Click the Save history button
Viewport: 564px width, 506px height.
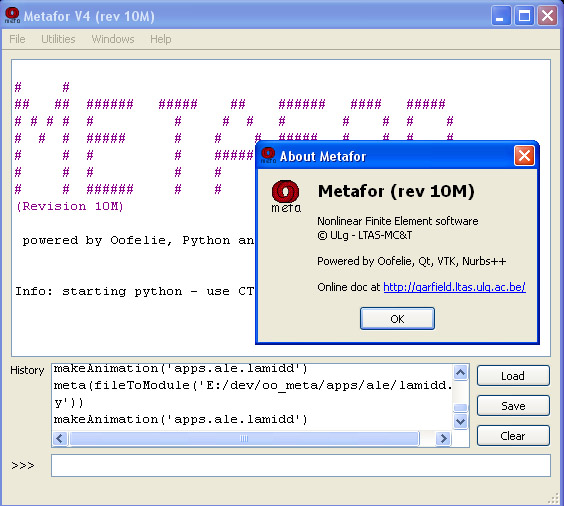(x=513, y=406)
